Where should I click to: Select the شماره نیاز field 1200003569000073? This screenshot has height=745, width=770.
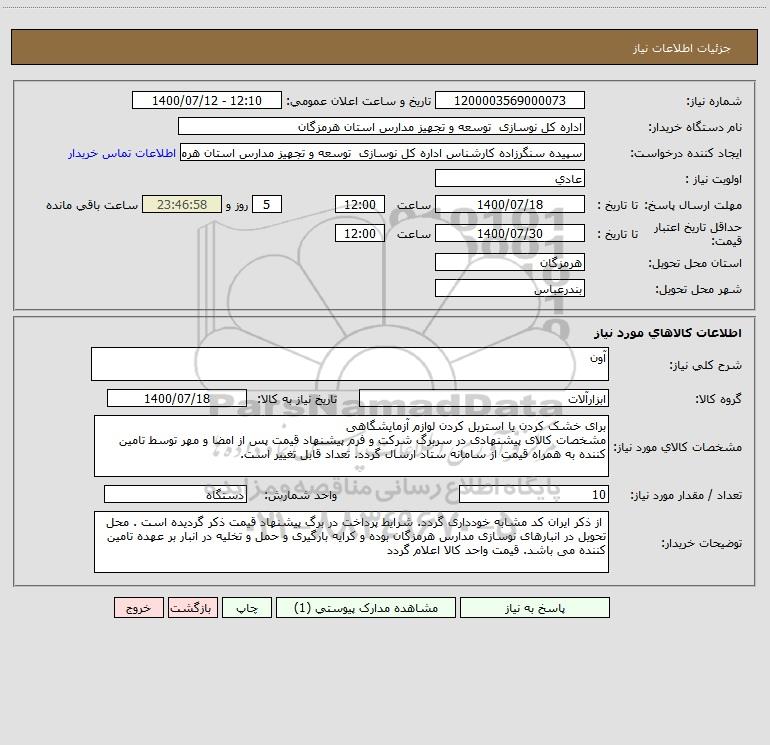pos(510,100)
